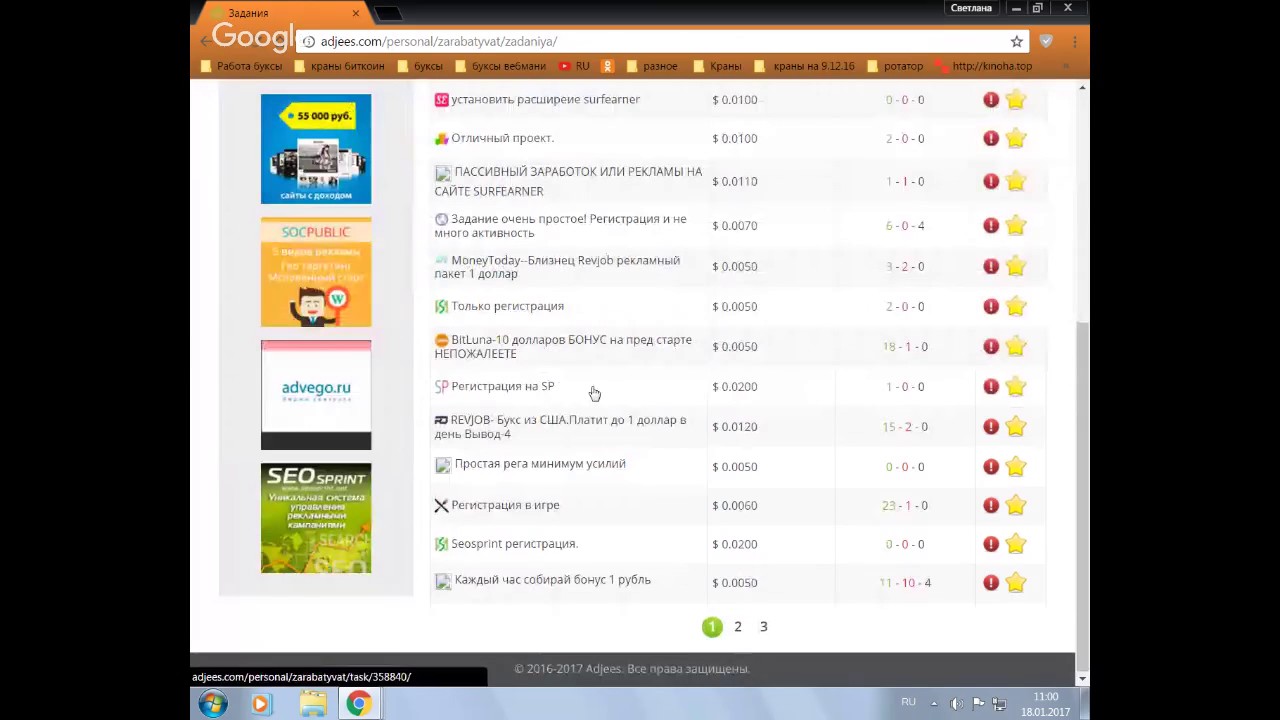Viewport: 1280px width, 720px height.
Task: Click red alert icon for 'Задание очень простое' row
Action: tap(991, 226)
